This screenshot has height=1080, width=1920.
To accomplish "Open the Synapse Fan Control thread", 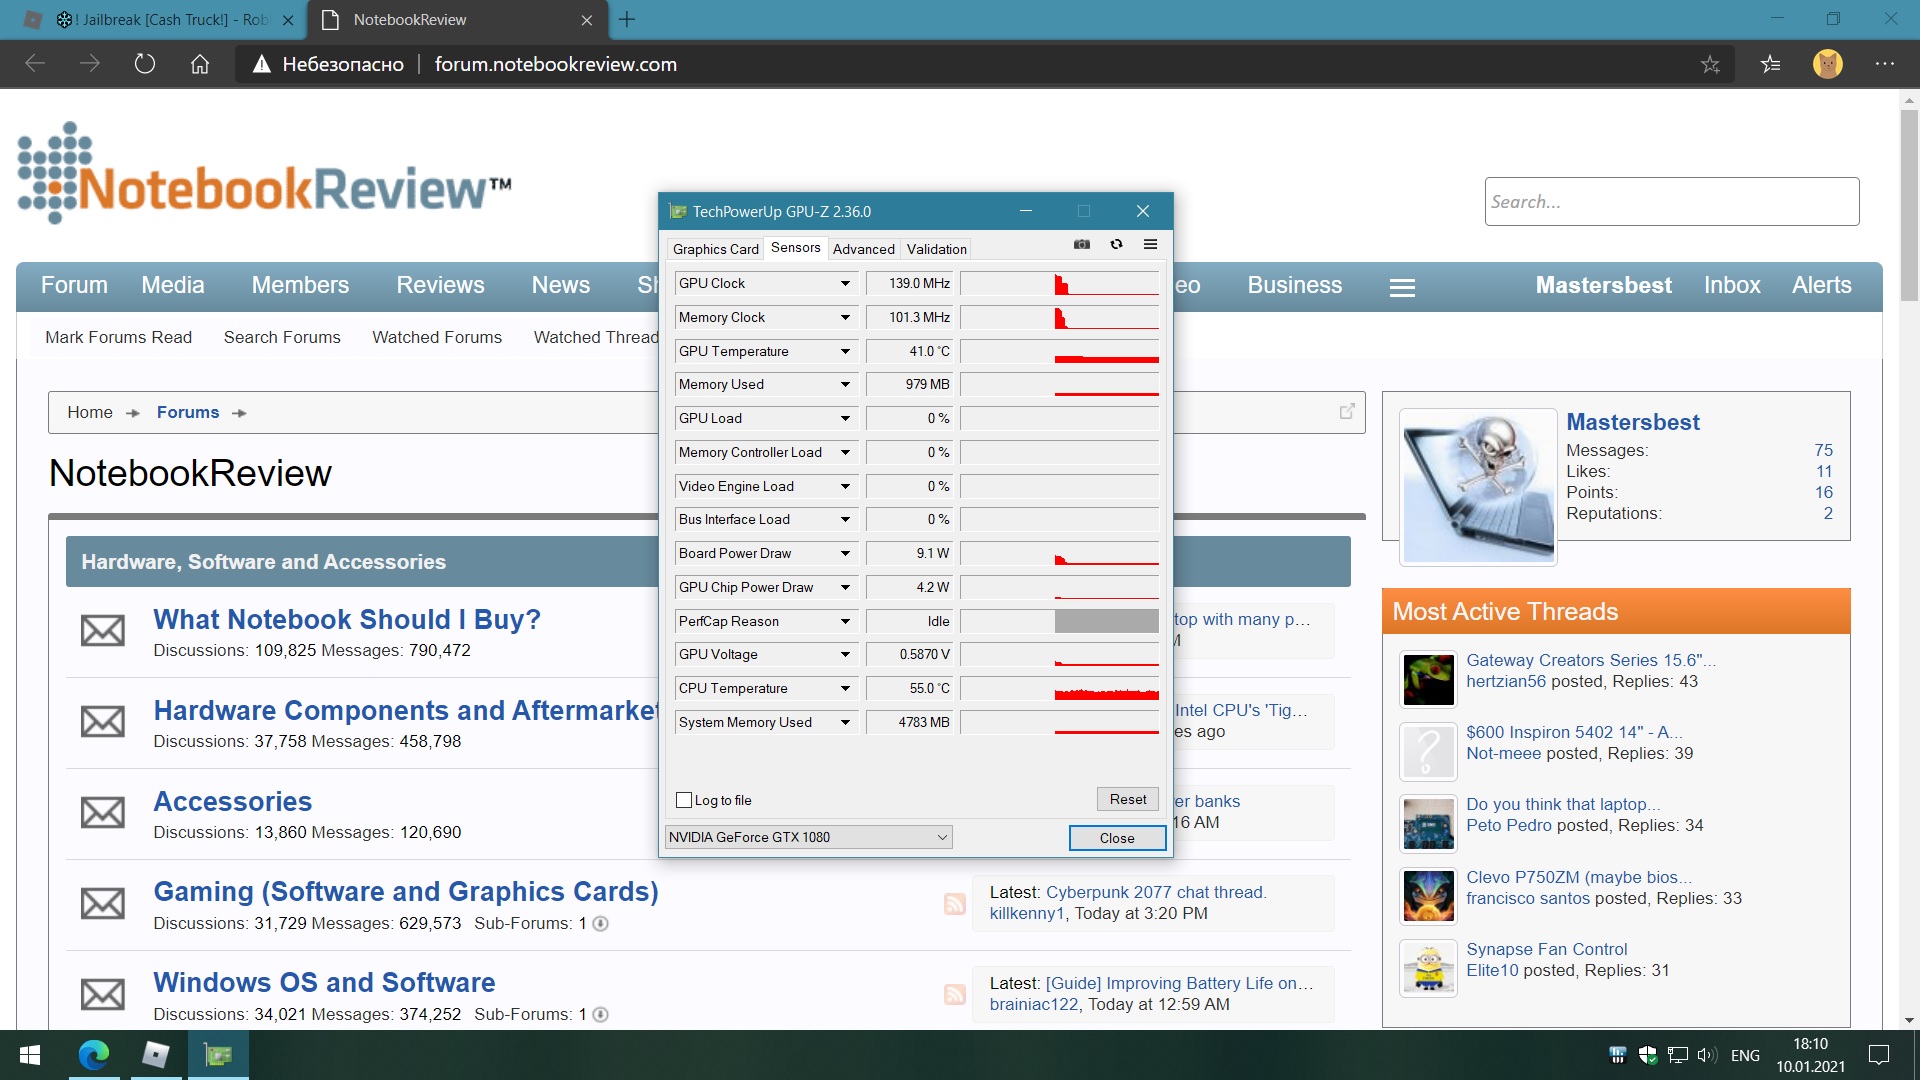I will click(1546, 949).
